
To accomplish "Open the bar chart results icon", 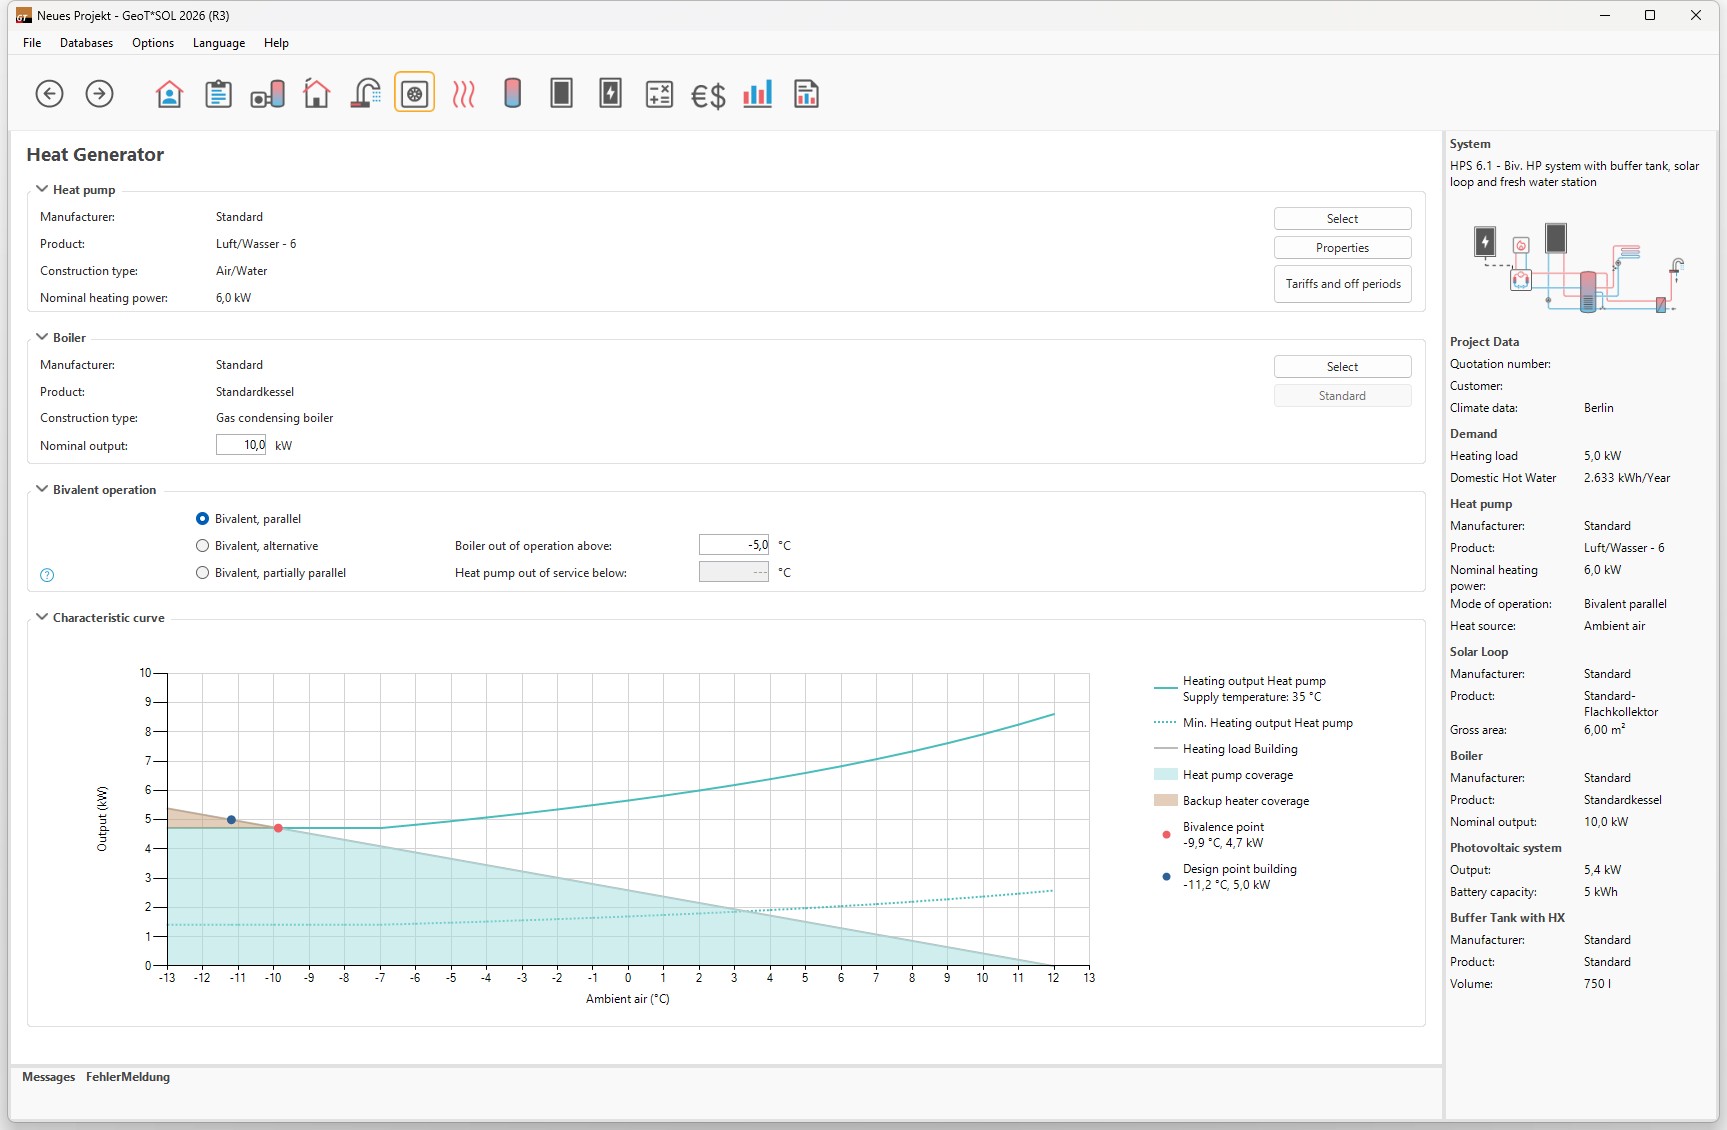I will click(x=757, y=94).
